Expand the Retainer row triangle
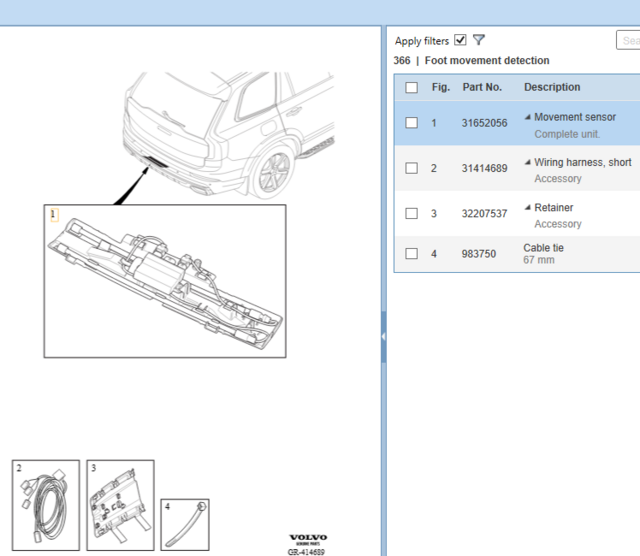This screenshot has height=556, width=640. 528,208
